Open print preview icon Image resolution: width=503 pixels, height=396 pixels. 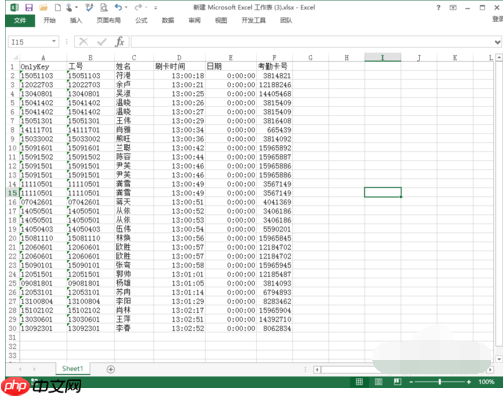pyautogui.click(x=104, y=7)
